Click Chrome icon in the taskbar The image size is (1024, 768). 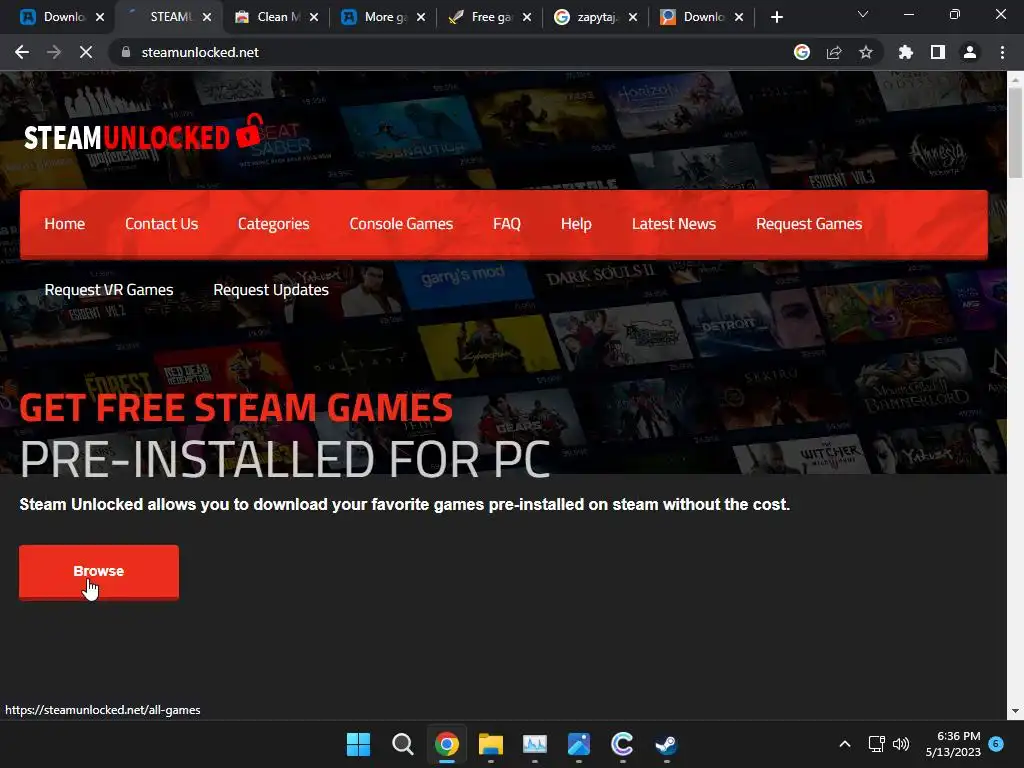(447, 744)
